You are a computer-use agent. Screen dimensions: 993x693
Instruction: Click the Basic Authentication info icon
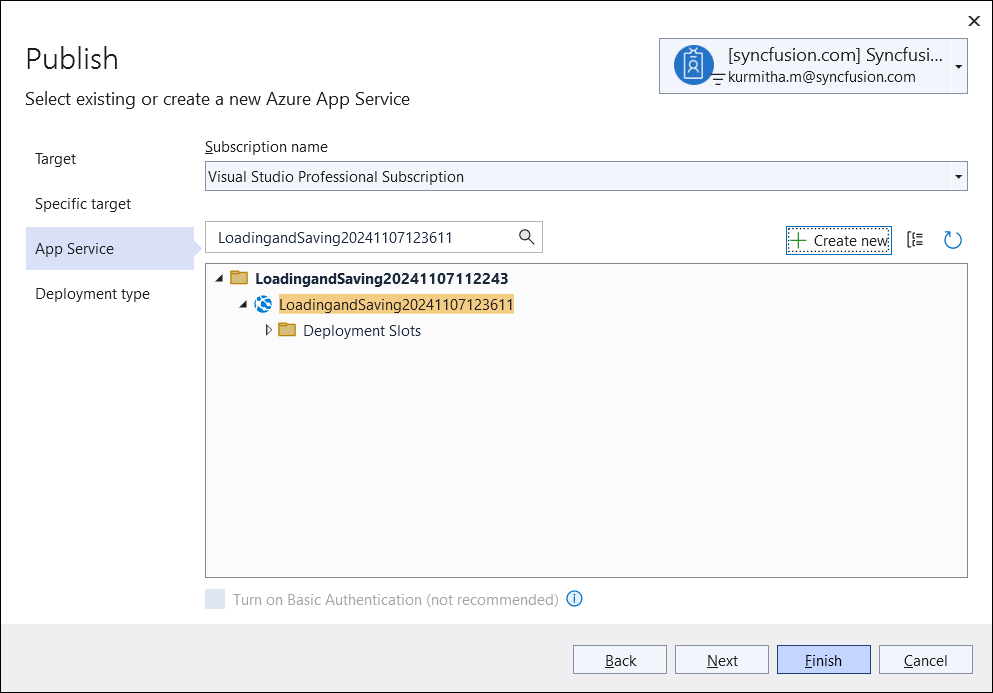click(574, 599)
